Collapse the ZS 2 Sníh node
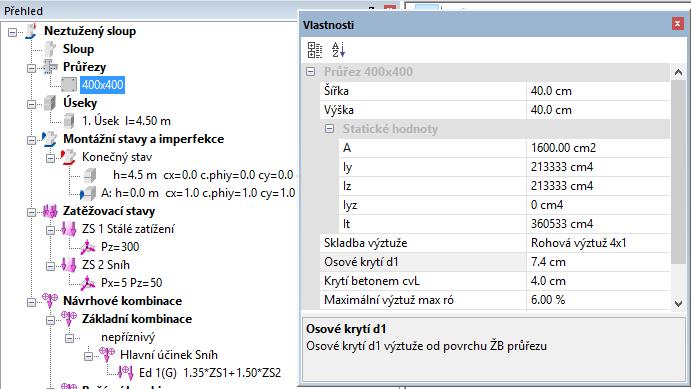Screen dimensions: 691x389 (50, 266)
